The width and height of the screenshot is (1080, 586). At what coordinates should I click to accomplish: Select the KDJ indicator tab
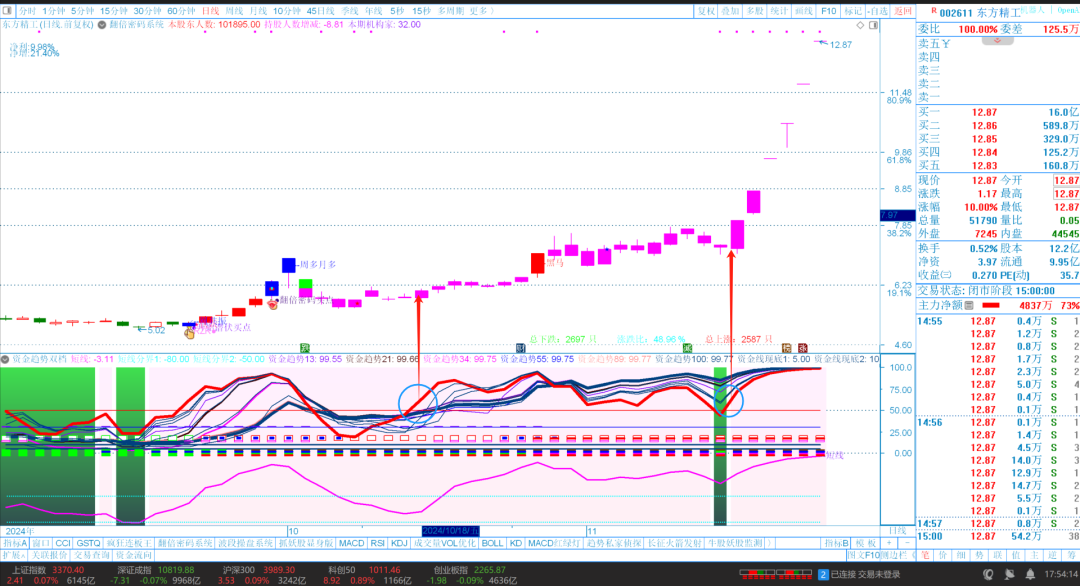tap(399, 543)
